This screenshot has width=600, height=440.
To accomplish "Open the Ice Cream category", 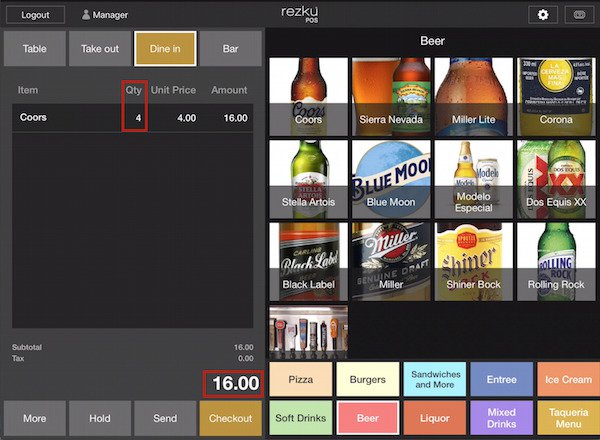I will [569, 379].
